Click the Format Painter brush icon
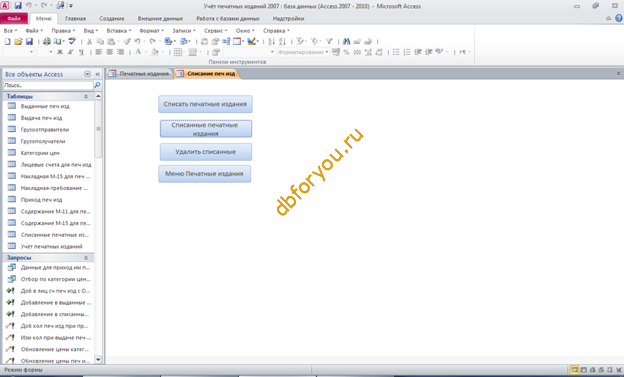This screenshot has width=624, height=377. pyautogui.click(x=127, y=41)
